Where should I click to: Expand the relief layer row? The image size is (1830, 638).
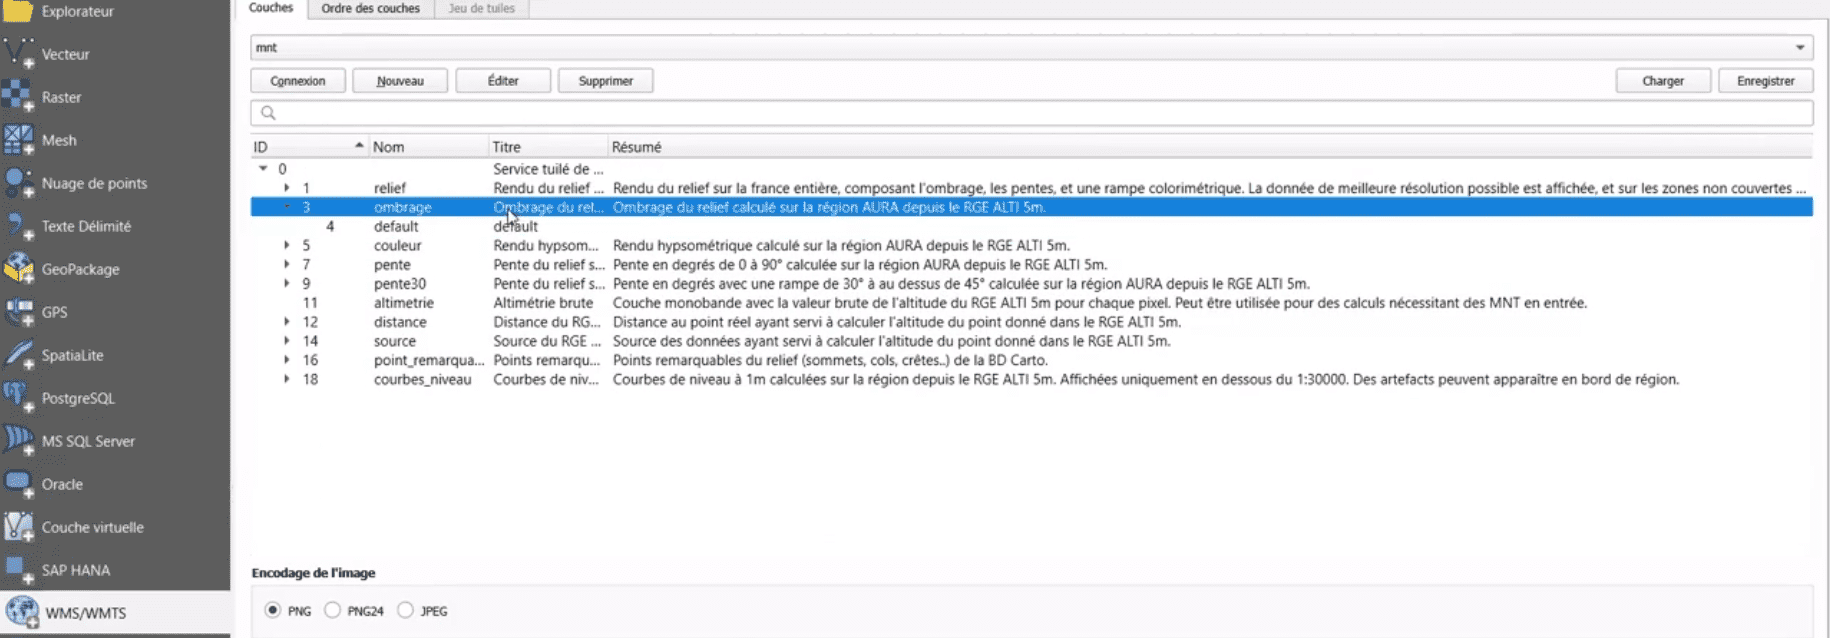[x=286, y=188]
